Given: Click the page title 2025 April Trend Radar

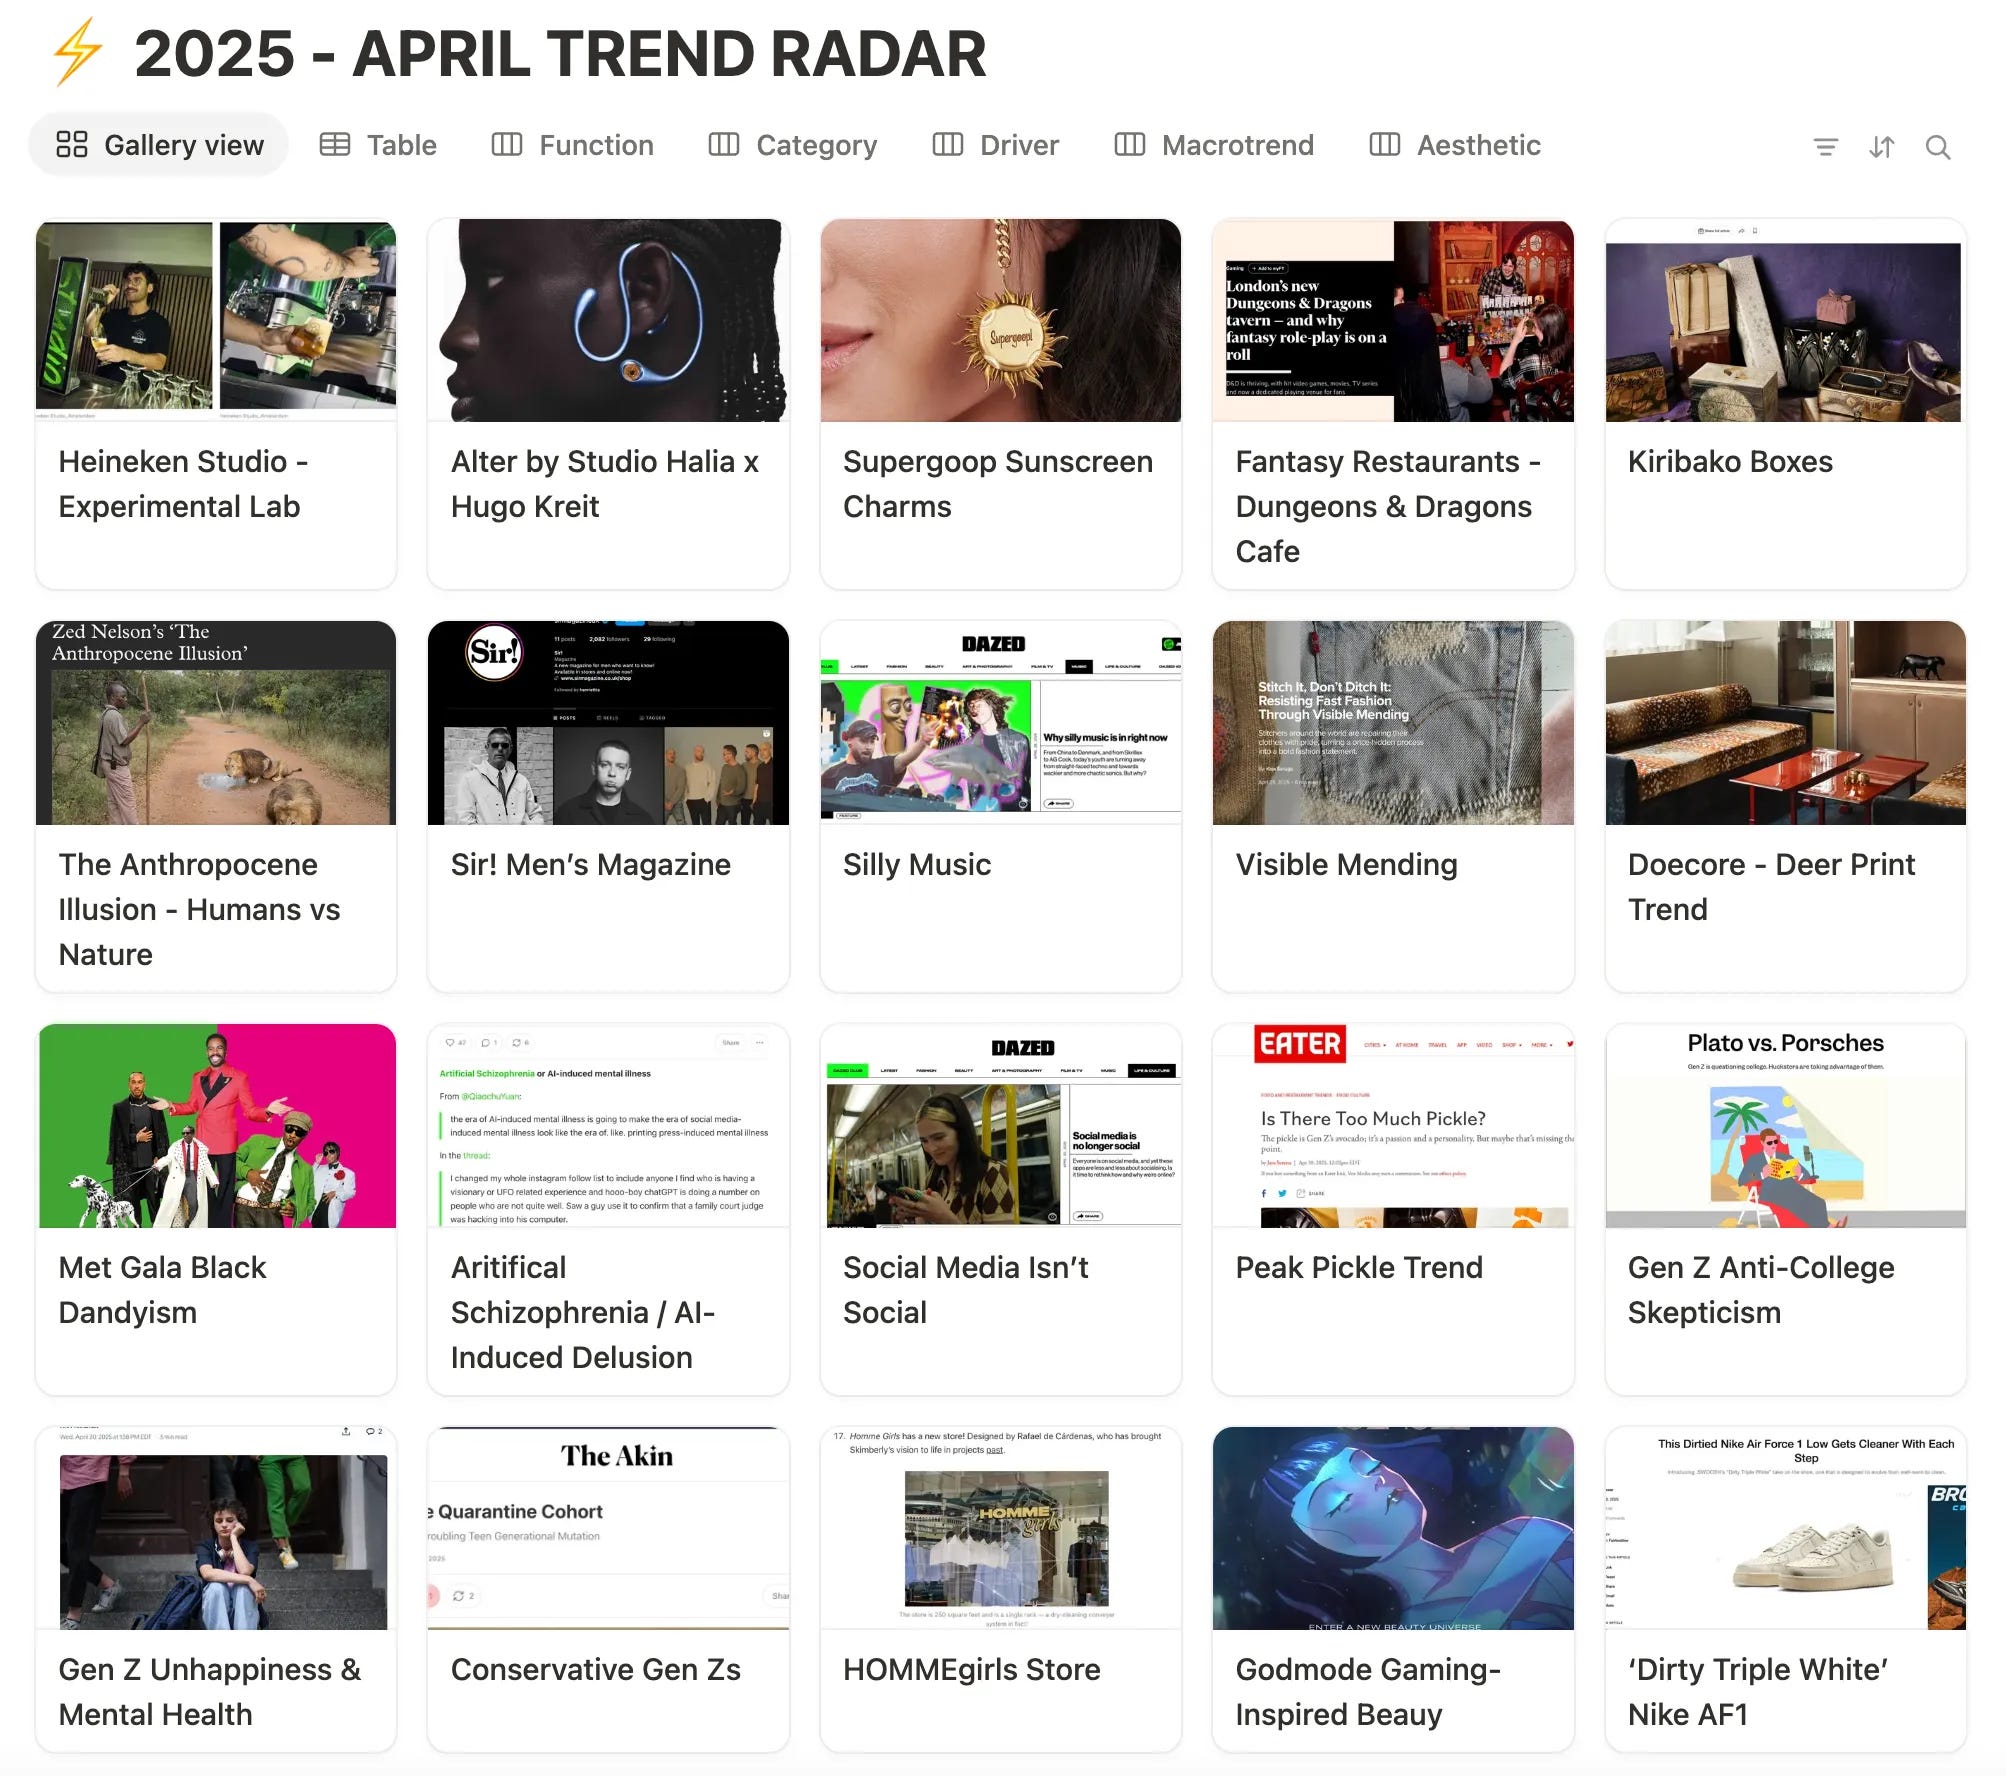Looking at the screenshot, I should tap(560, 53).
